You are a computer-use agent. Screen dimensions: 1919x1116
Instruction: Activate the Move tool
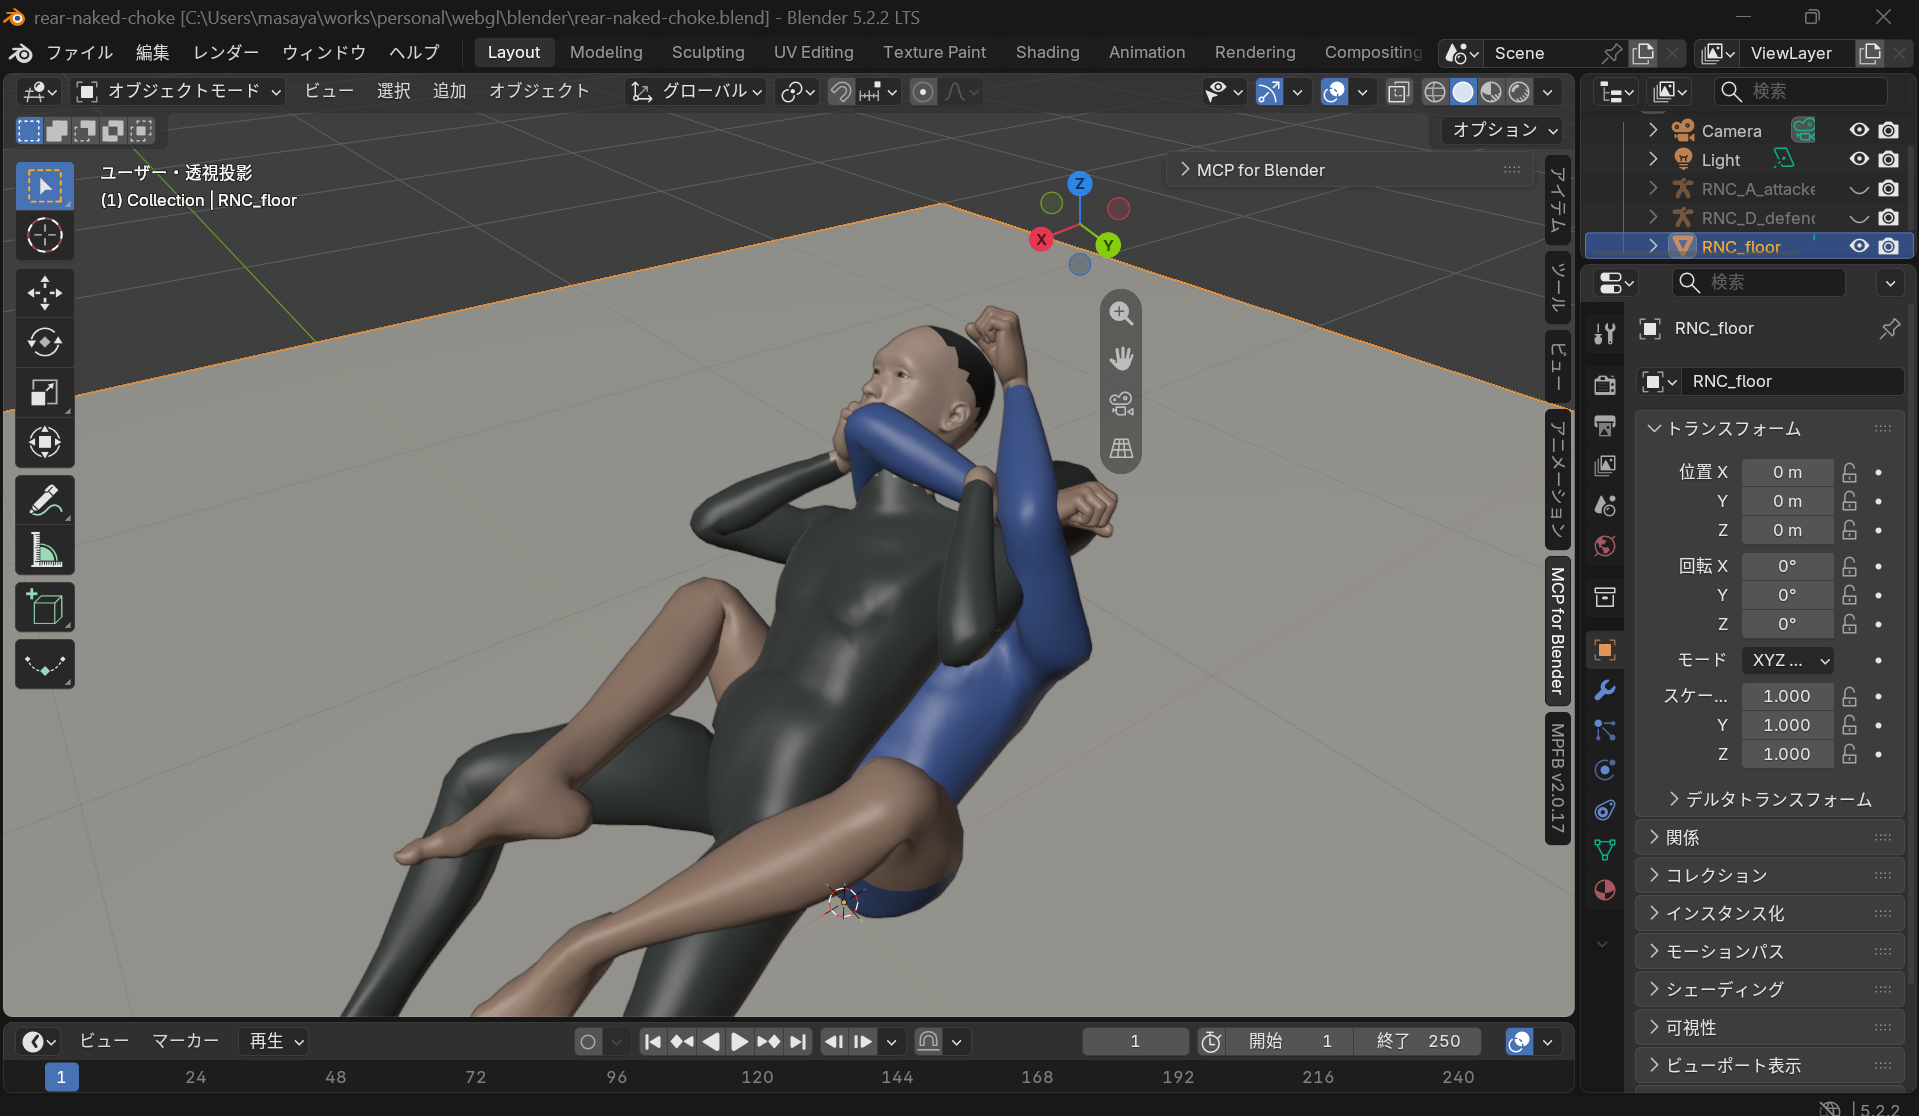45,293
